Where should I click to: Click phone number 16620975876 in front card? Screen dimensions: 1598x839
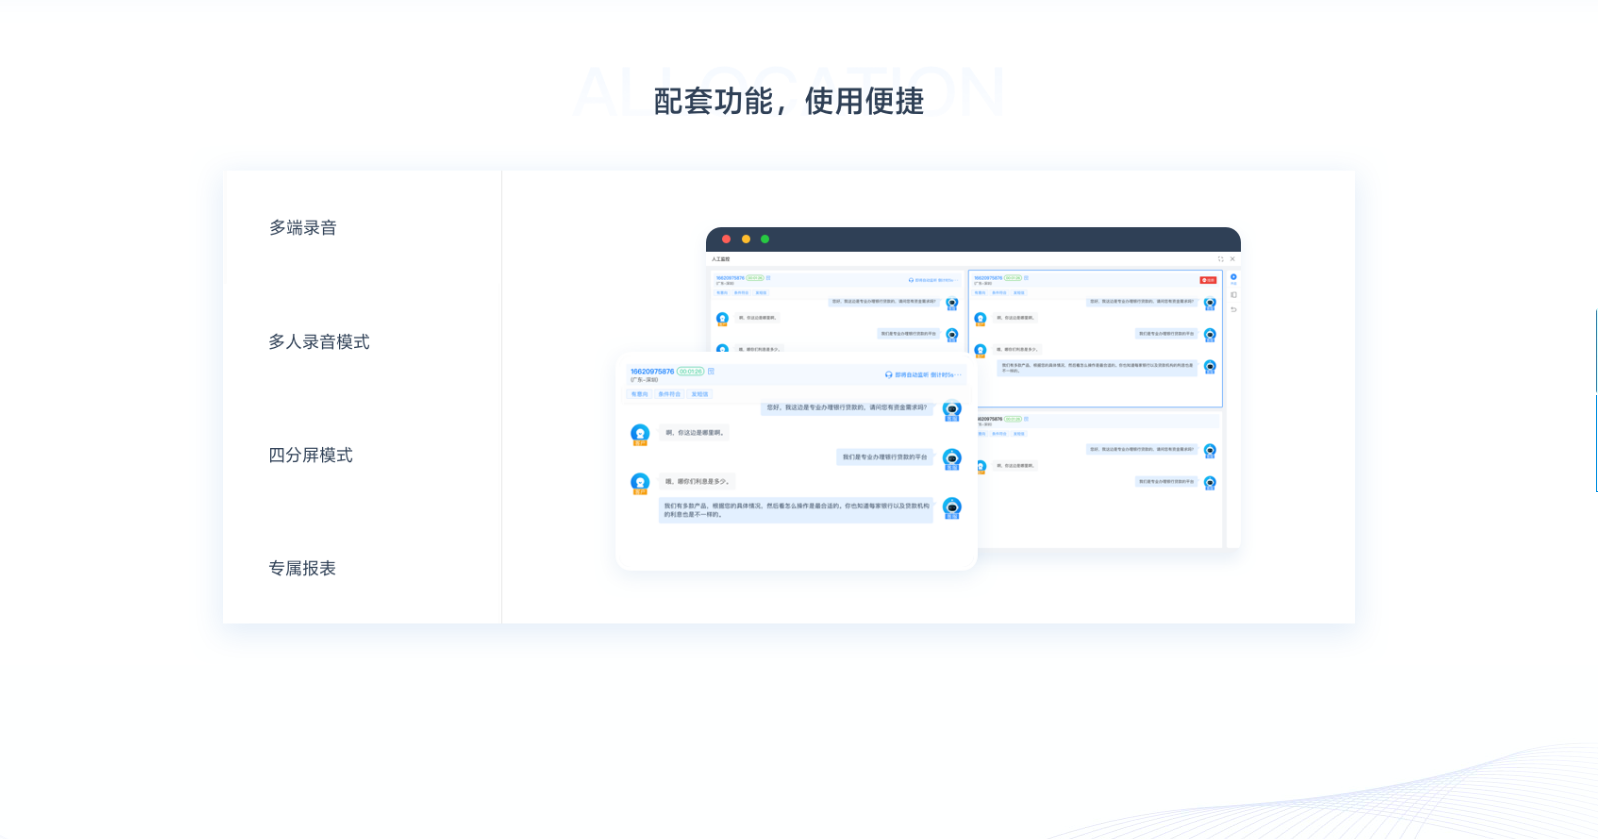point(652,371)
